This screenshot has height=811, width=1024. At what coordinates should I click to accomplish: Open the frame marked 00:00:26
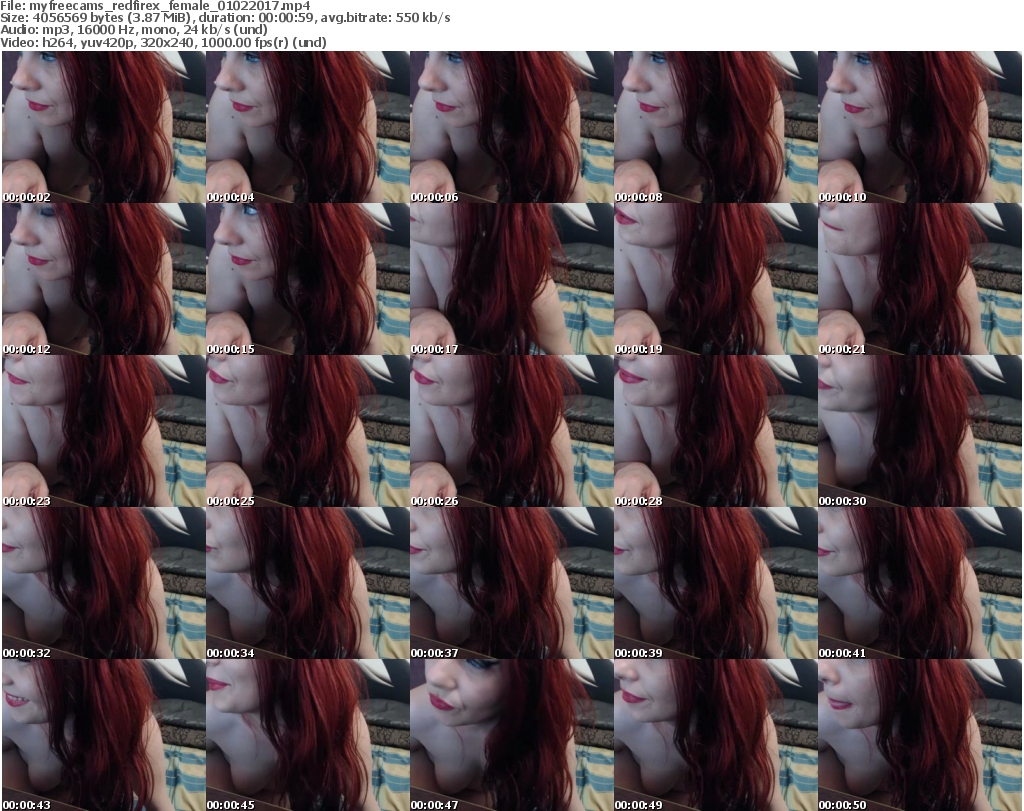tap(511, 431)
